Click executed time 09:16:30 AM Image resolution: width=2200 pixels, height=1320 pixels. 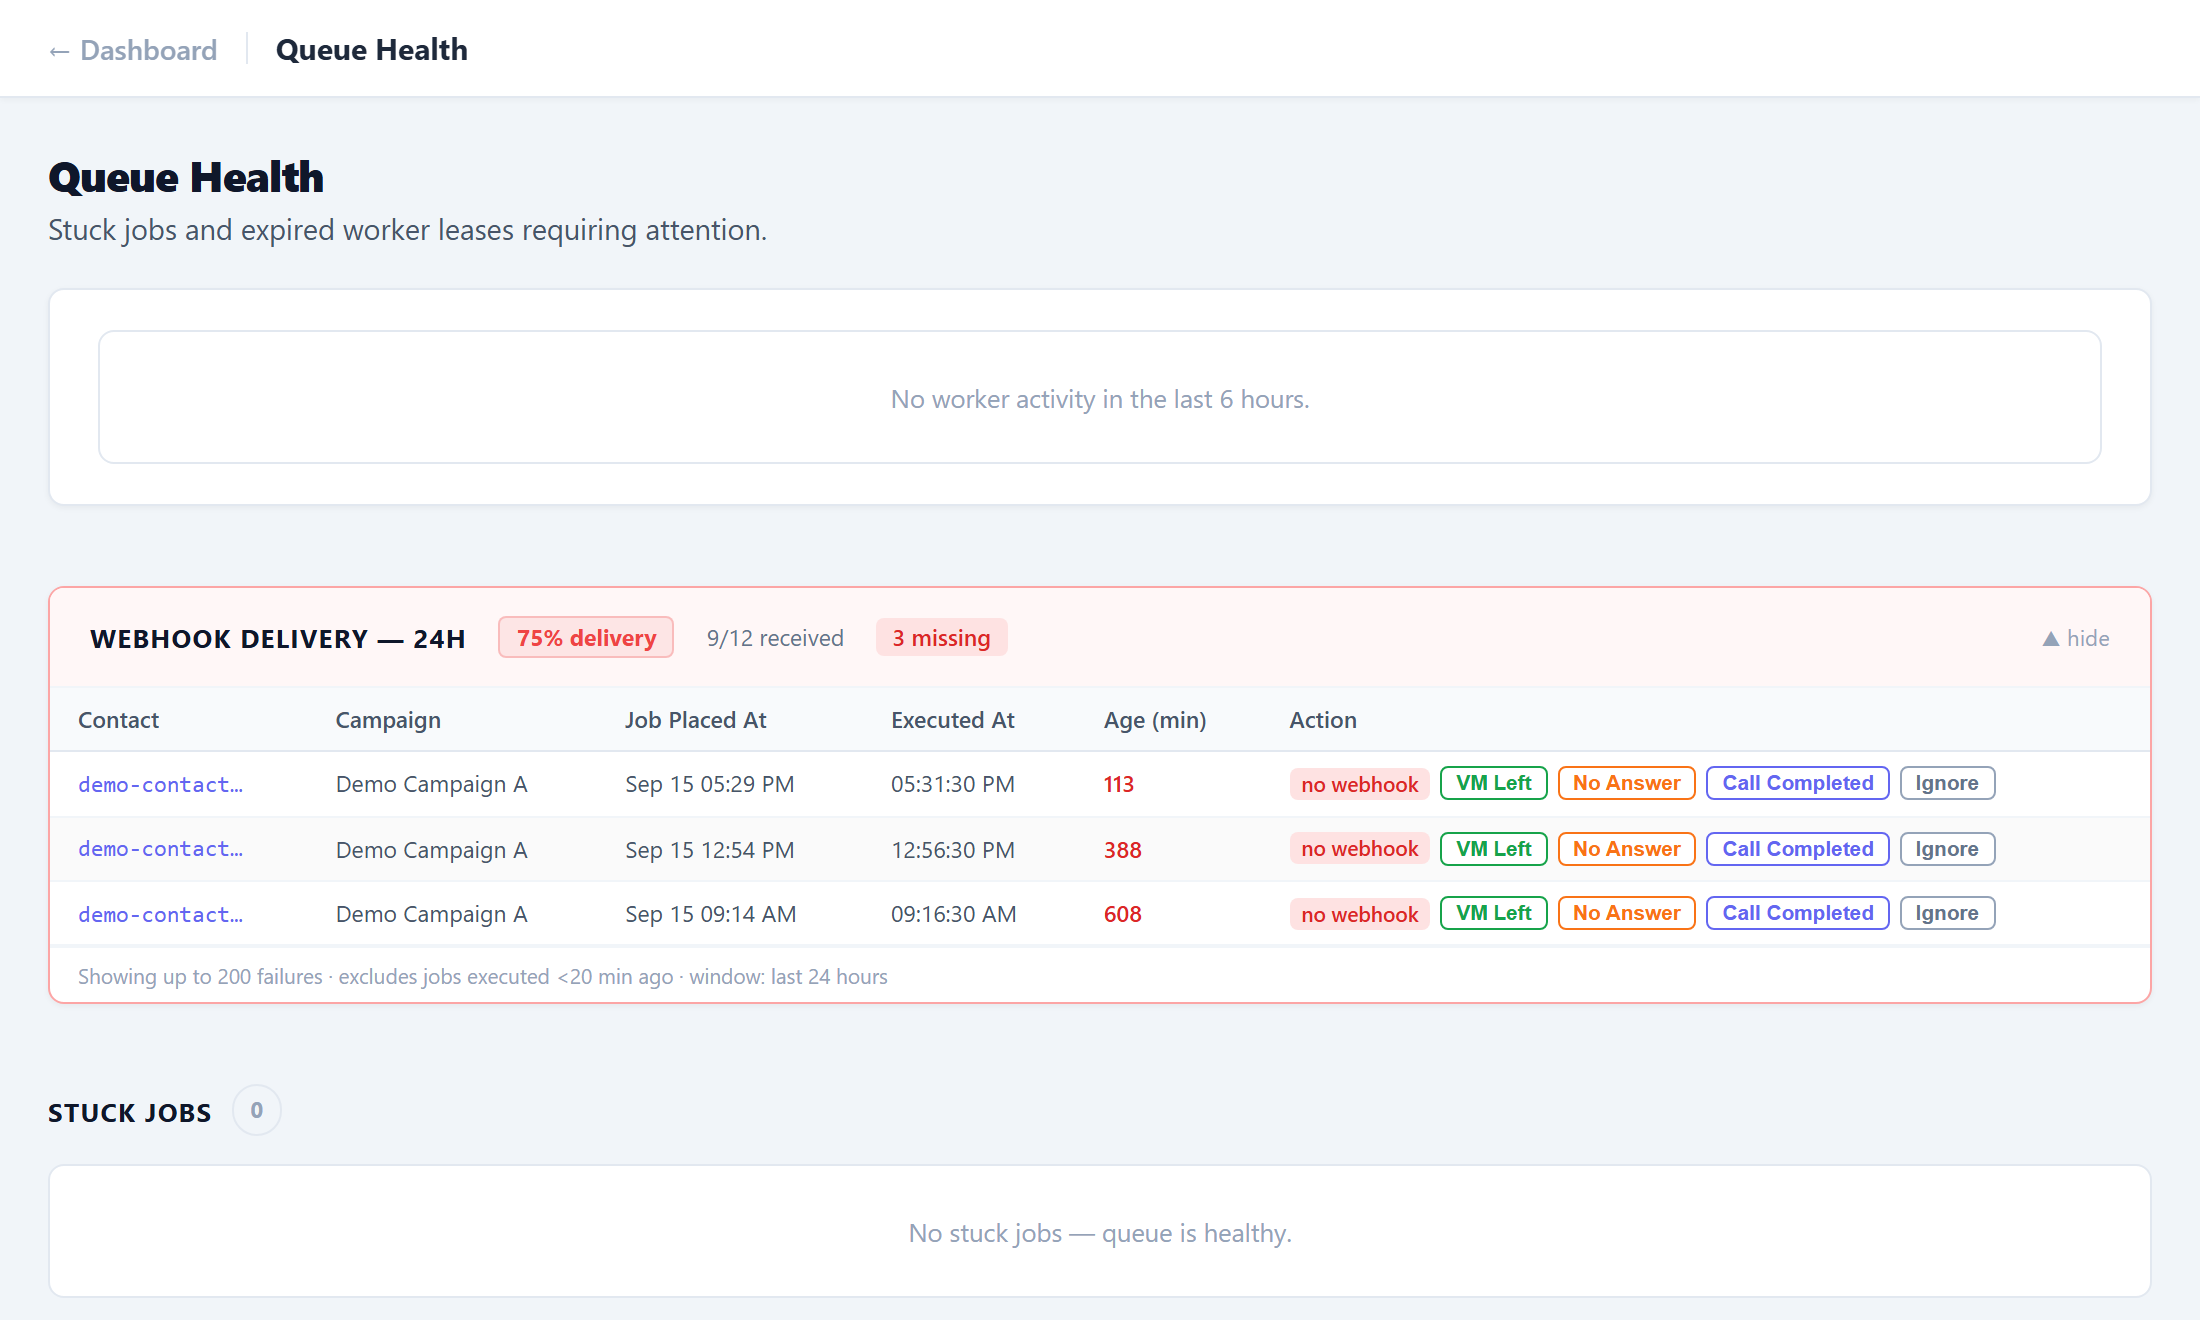coord(954,914)
